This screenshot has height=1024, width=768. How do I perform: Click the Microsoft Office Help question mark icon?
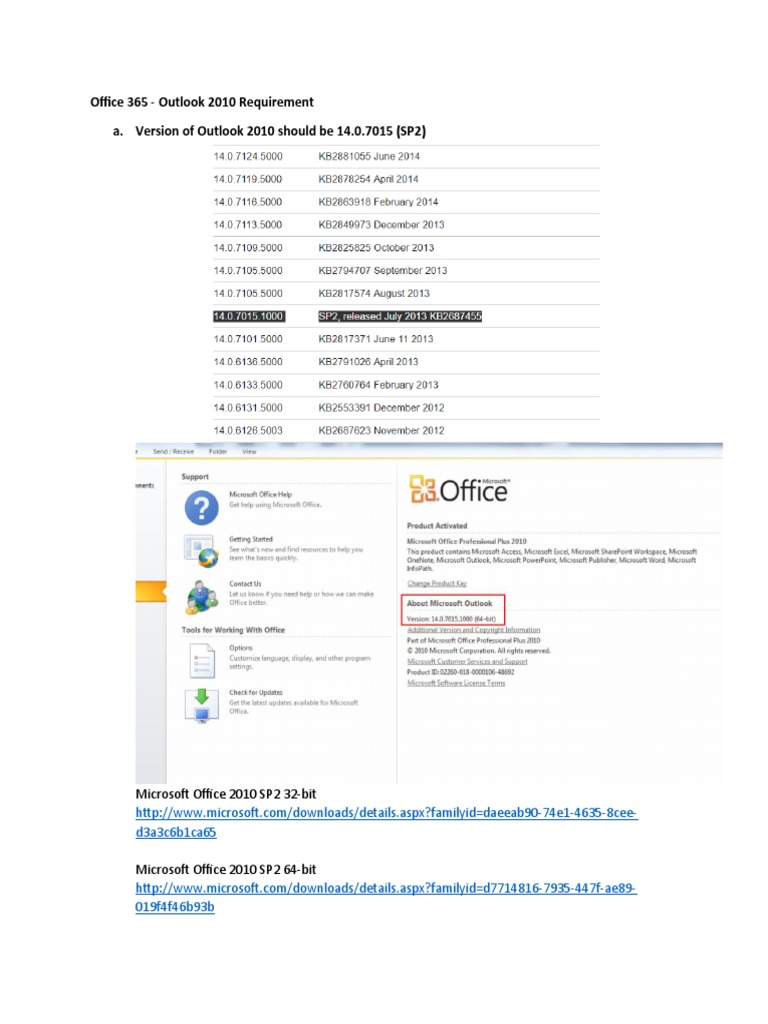(x=201, y=508)
